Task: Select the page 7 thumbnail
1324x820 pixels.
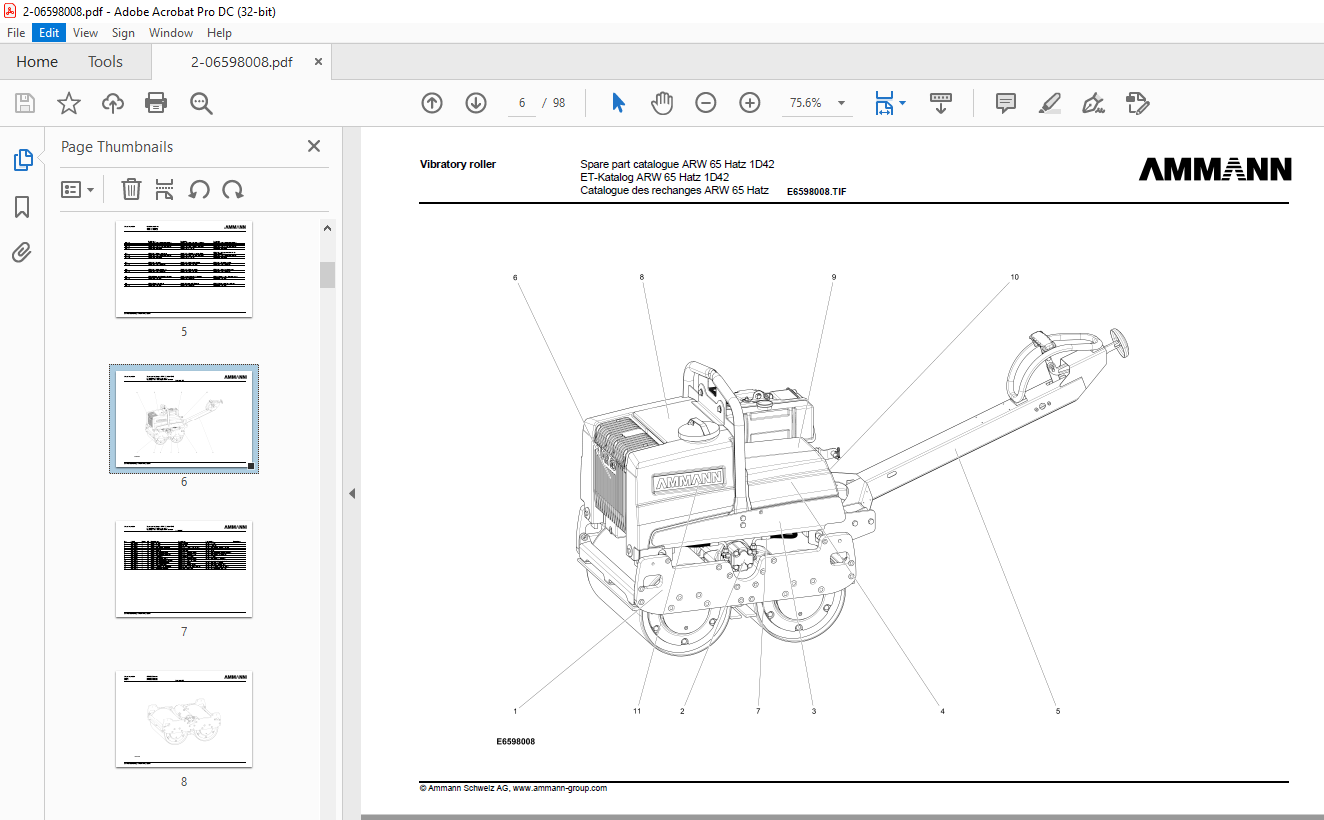Action: tap(184, 569)
